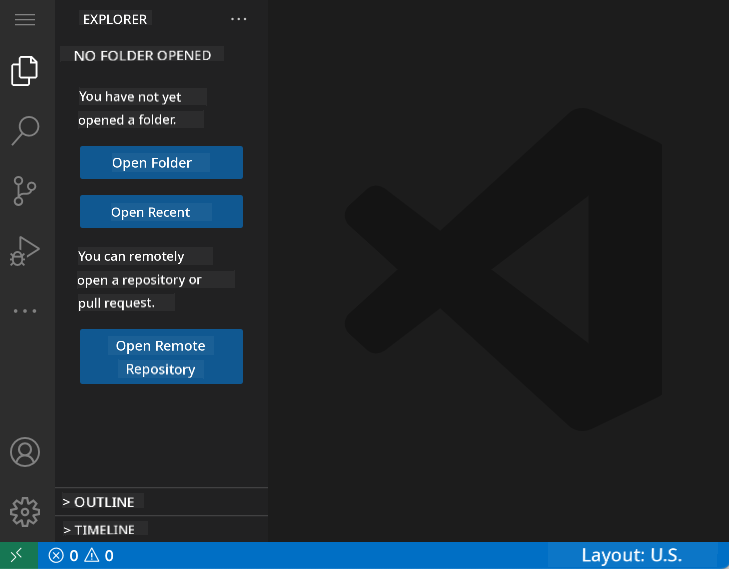The image size is (729, 569).
Task: Show additional views via activity bar ellipsis
Action: (25, 311)
